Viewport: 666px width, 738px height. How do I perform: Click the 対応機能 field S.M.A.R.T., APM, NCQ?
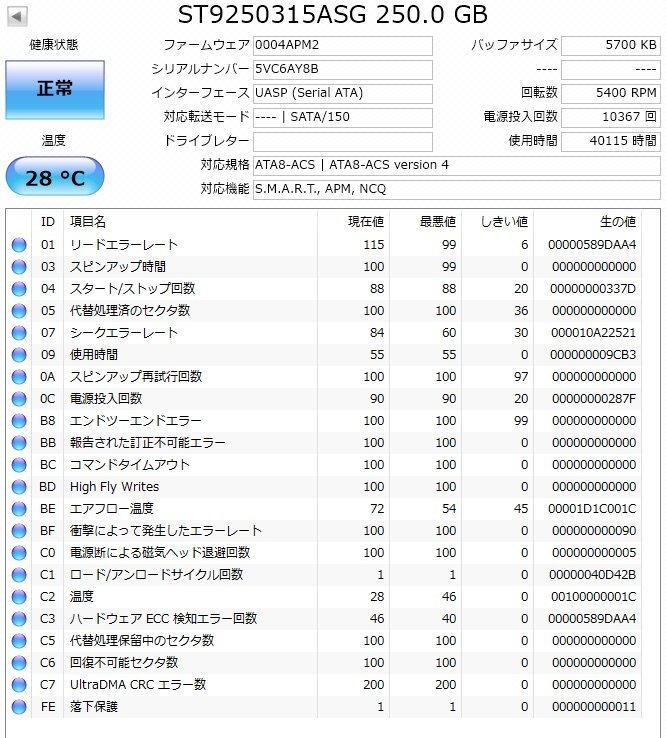click(457, 190)
